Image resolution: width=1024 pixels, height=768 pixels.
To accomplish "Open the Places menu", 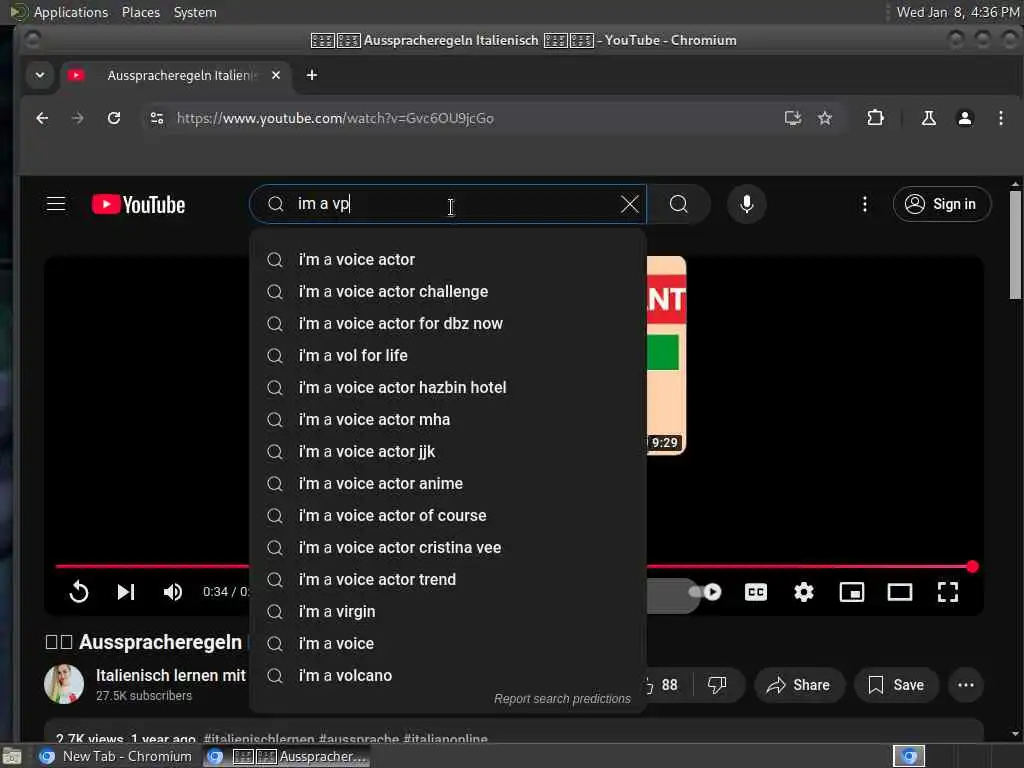I will click(140, 12).
